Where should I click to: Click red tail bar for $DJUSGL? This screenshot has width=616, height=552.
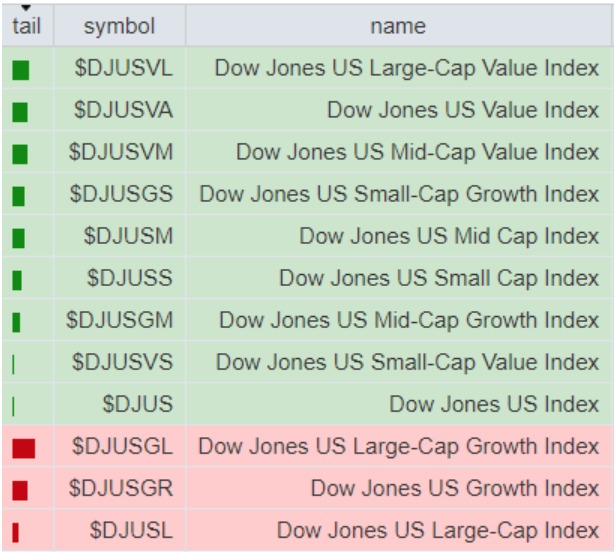coord(24,448)
